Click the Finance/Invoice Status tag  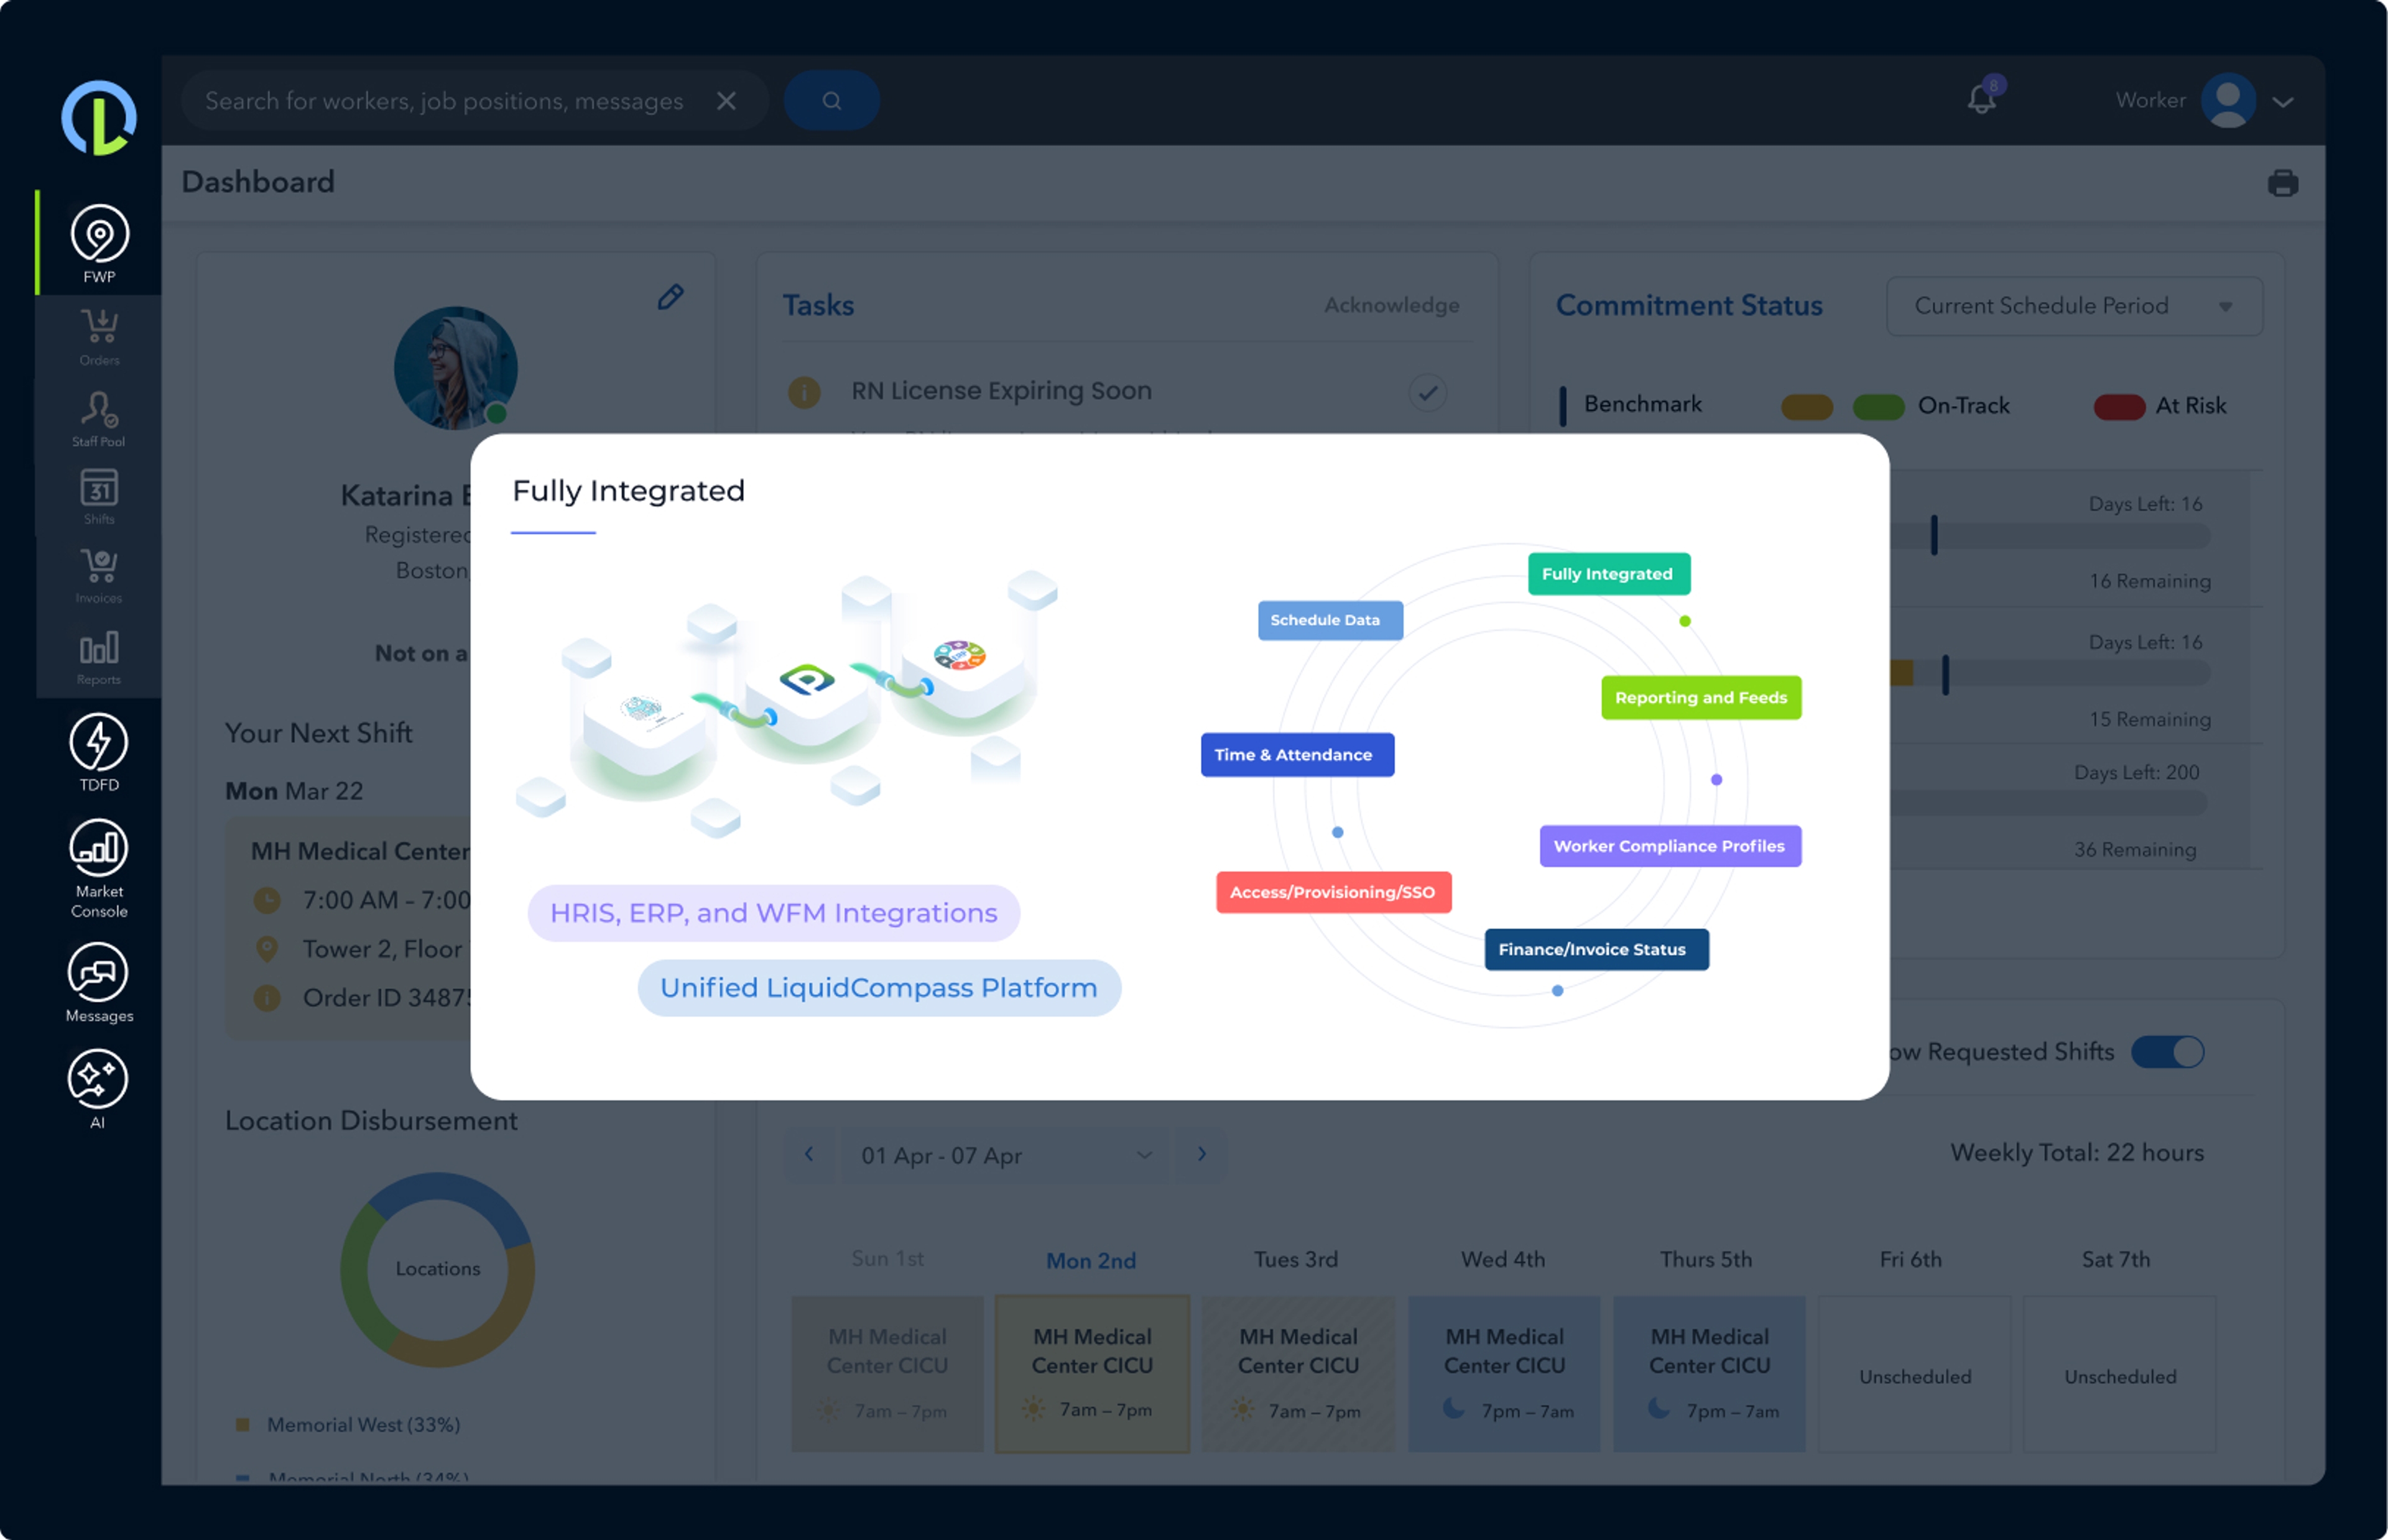point(1596,950)
